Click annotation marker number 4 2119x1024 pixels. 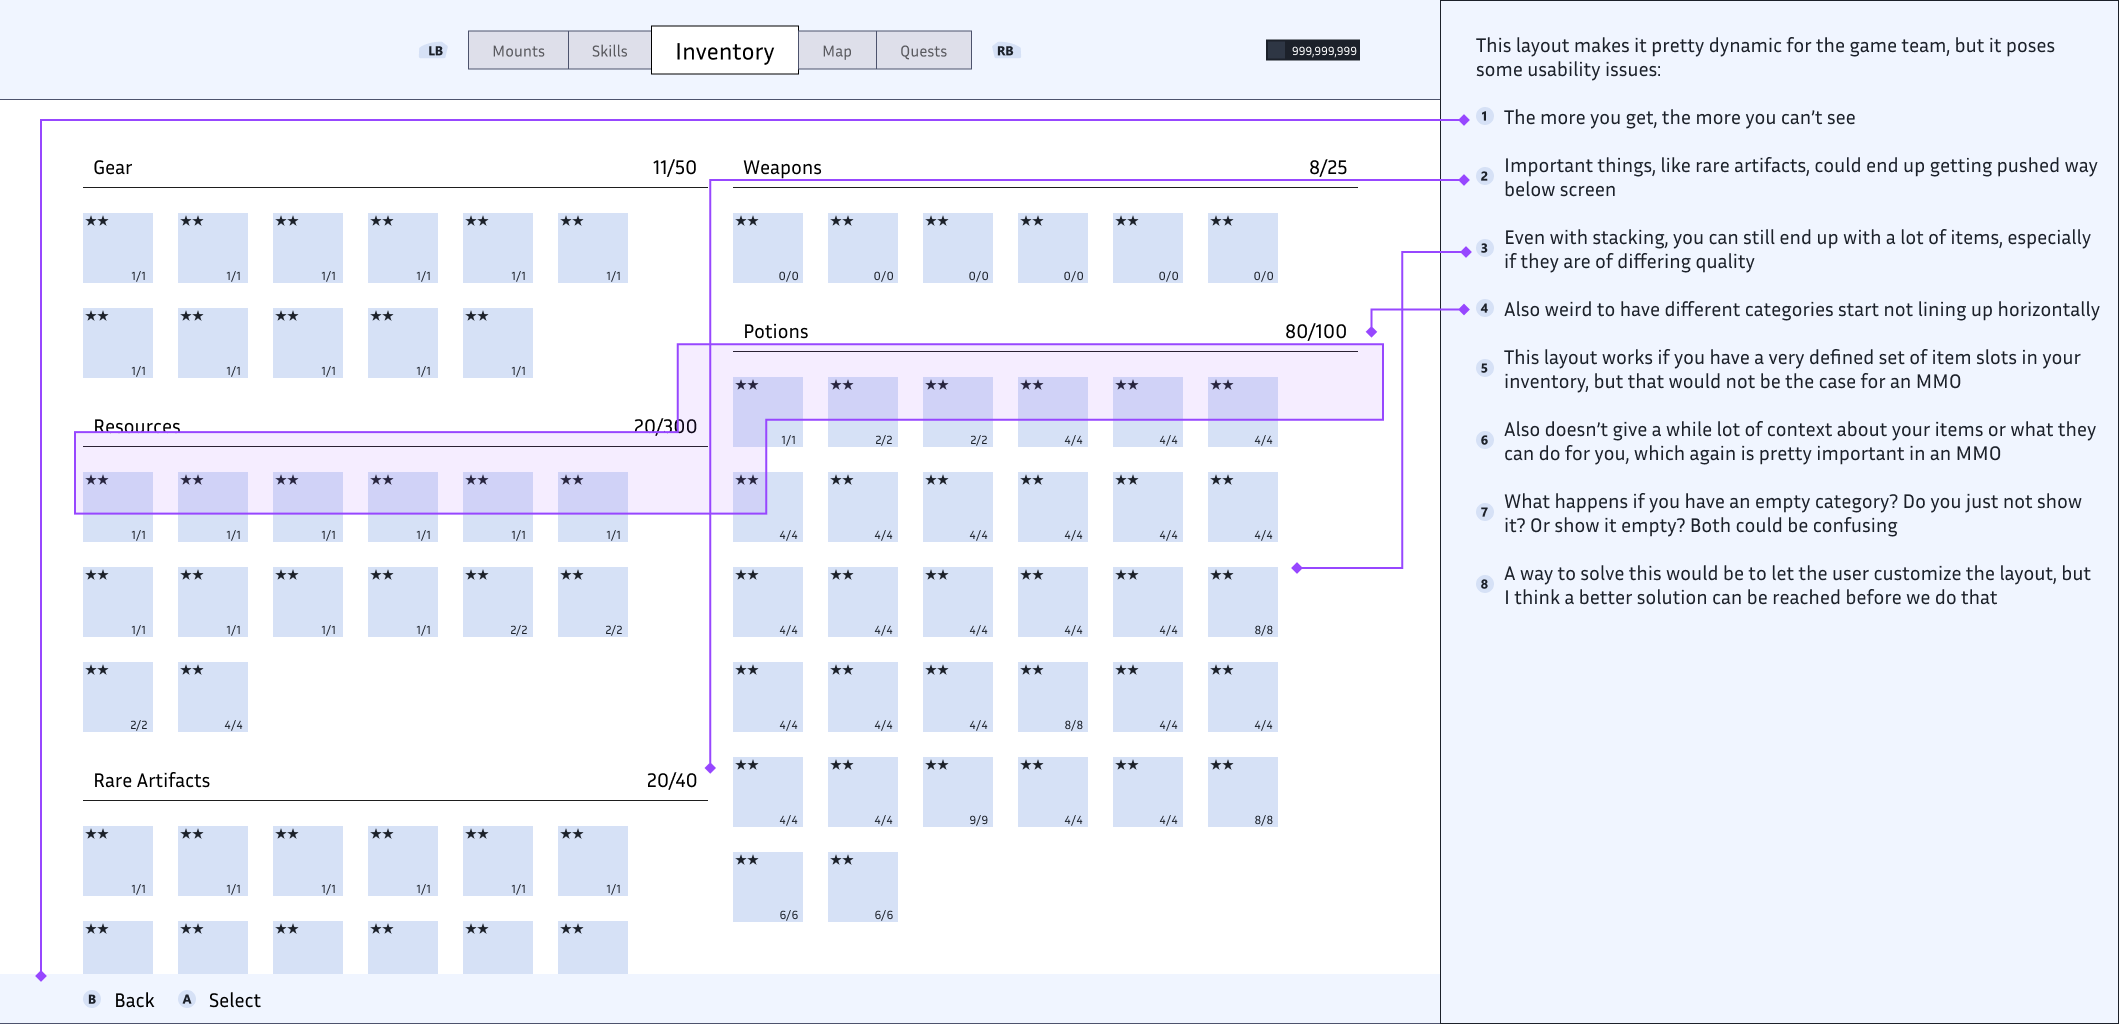click(x=1484, y=309)
